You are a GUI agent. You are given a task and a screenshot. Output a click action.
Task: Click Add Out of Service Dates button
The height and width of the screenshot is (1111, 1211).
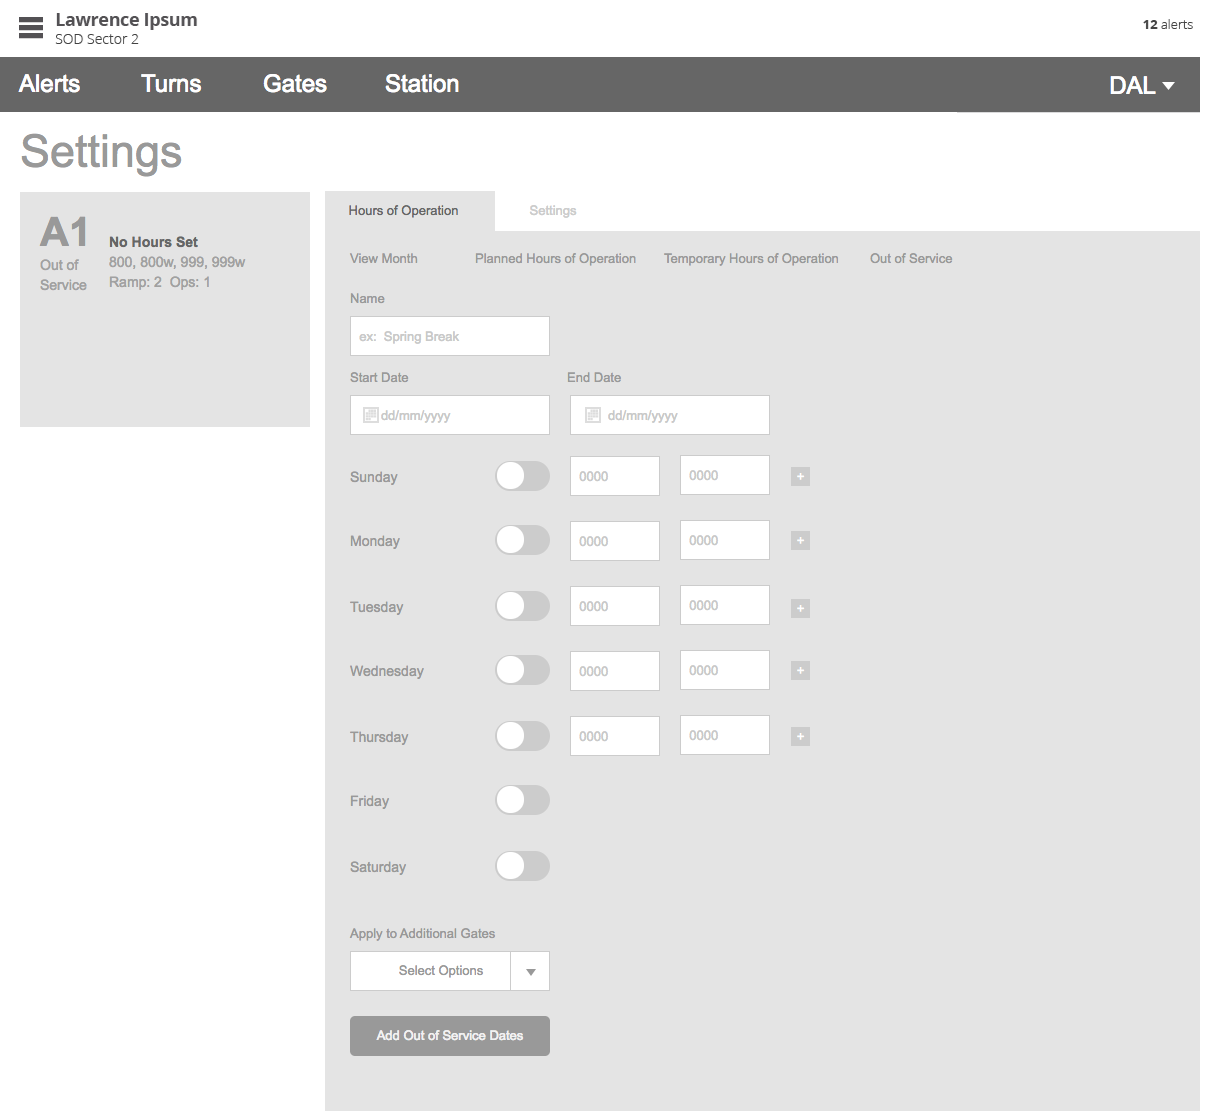pos(450,1036)
